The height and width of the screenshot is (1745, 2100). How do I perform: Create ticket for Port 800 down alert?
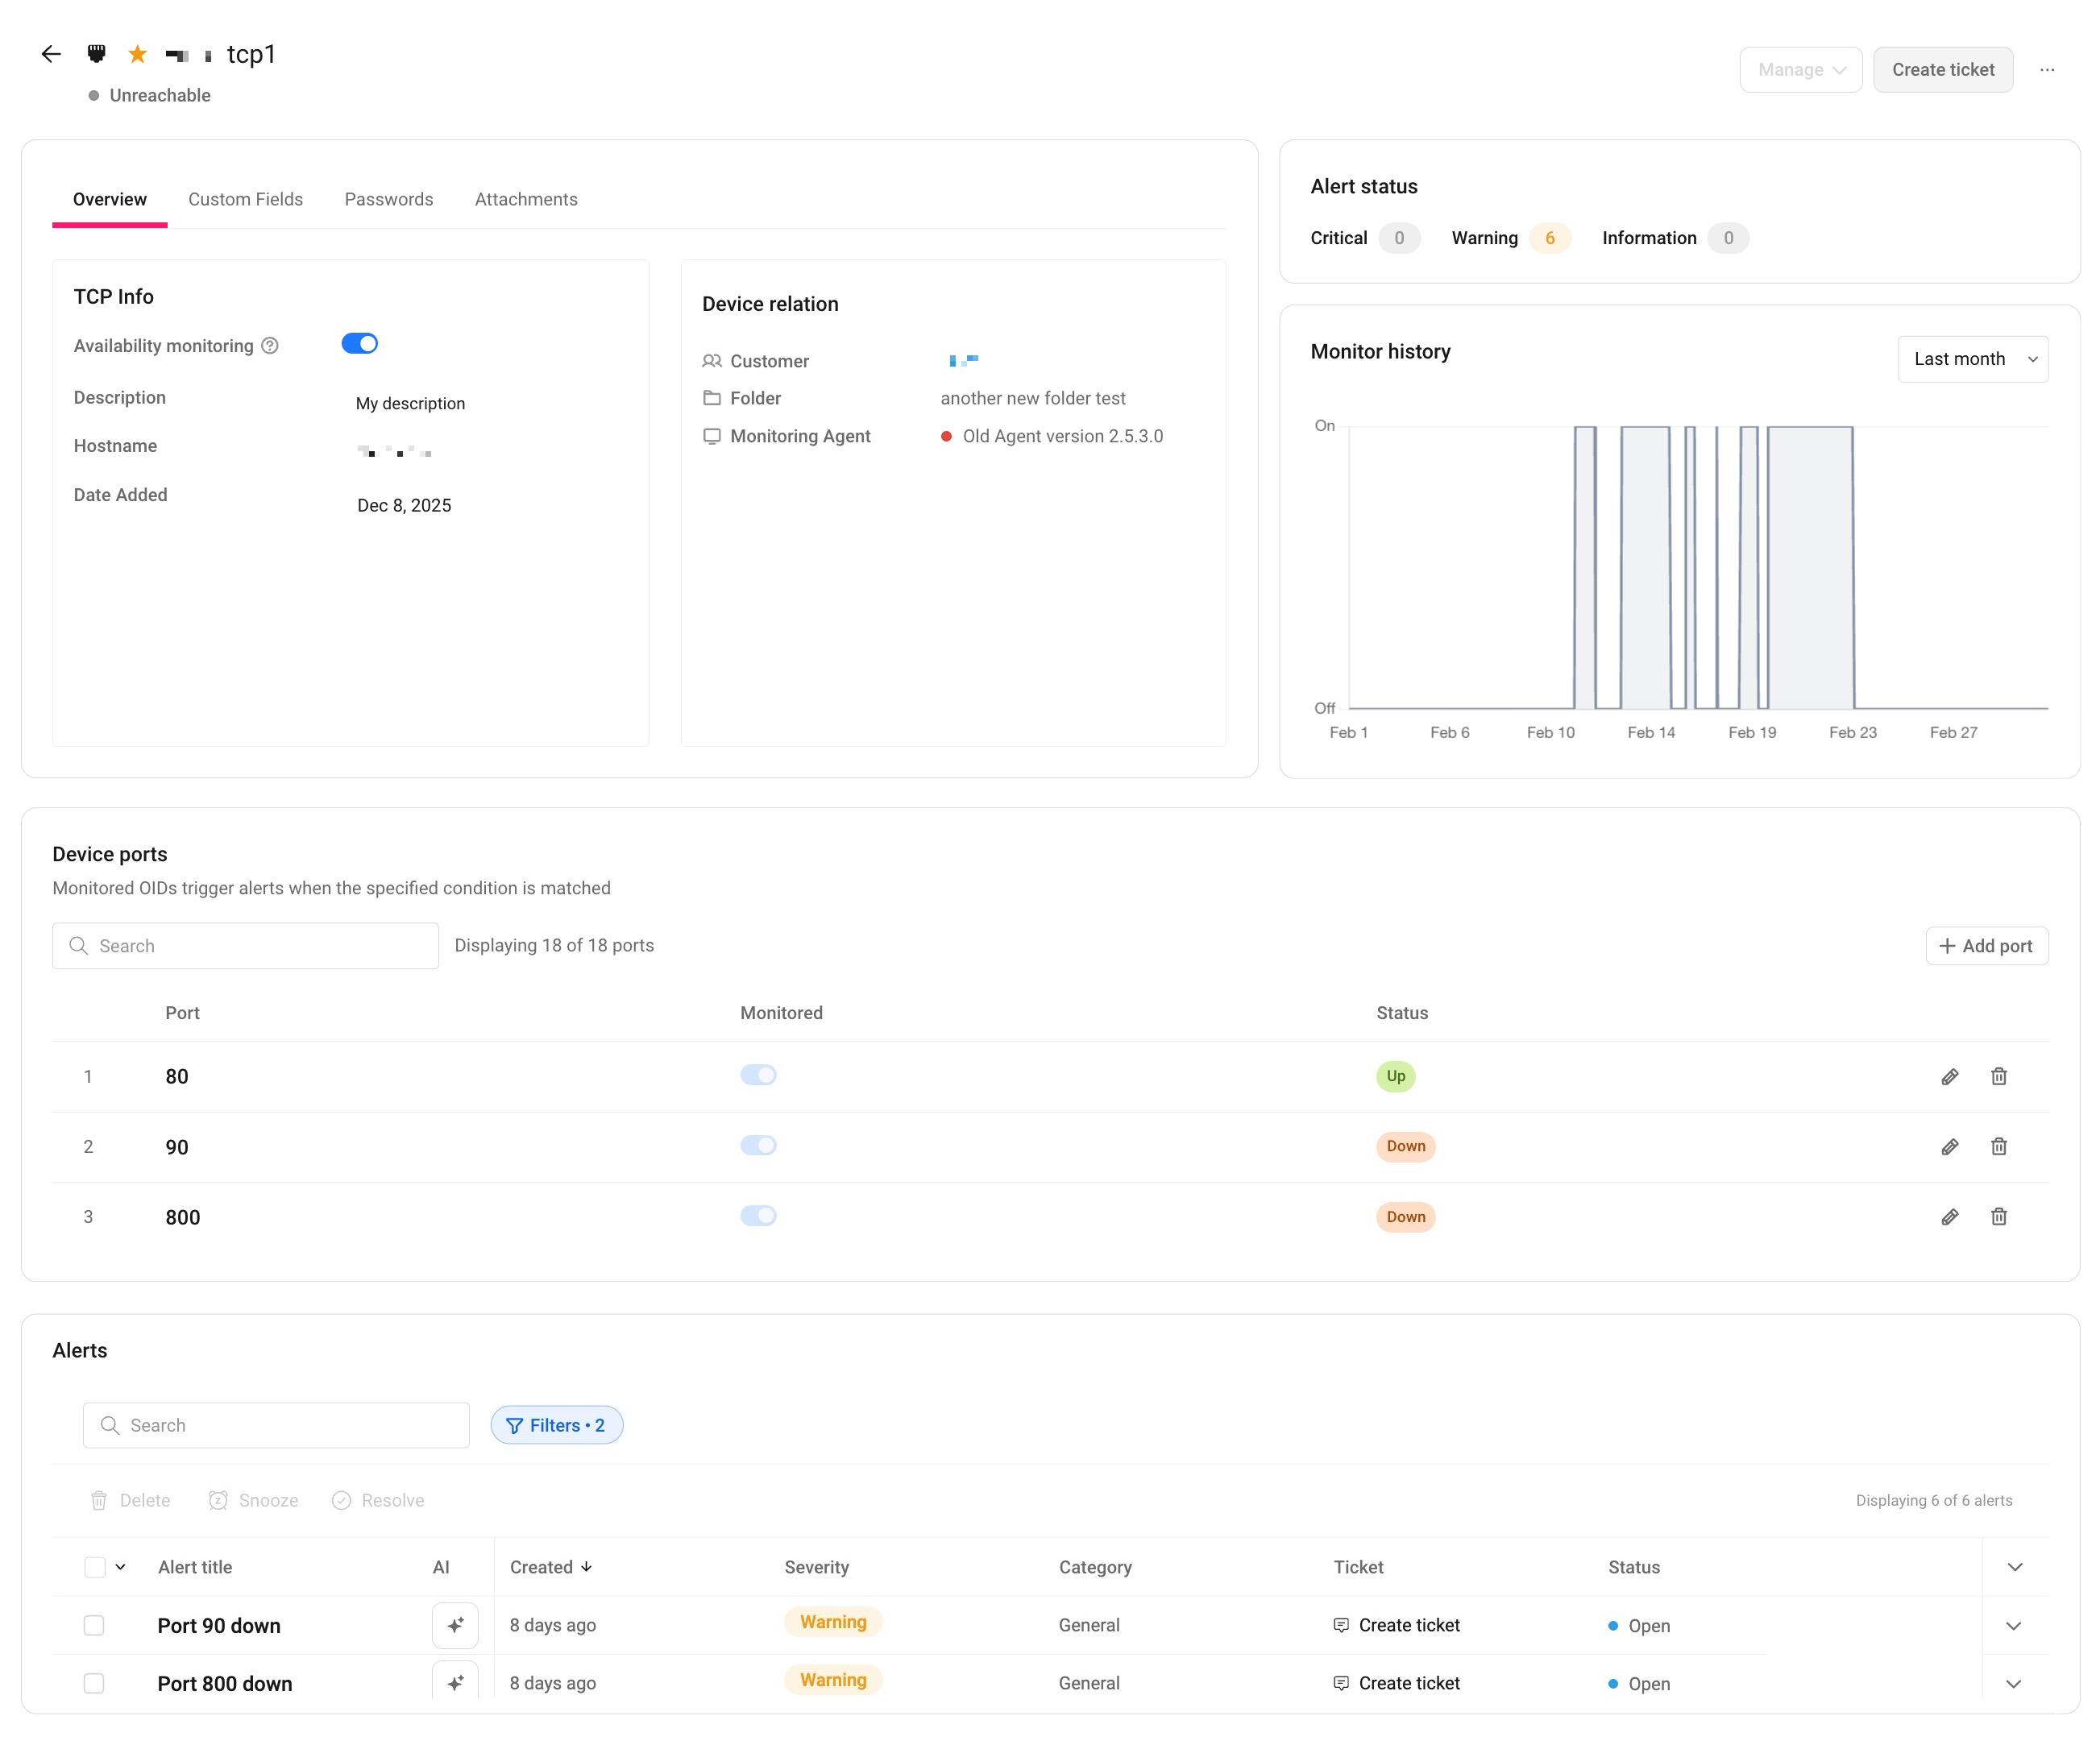[x=1397, y=1683]
